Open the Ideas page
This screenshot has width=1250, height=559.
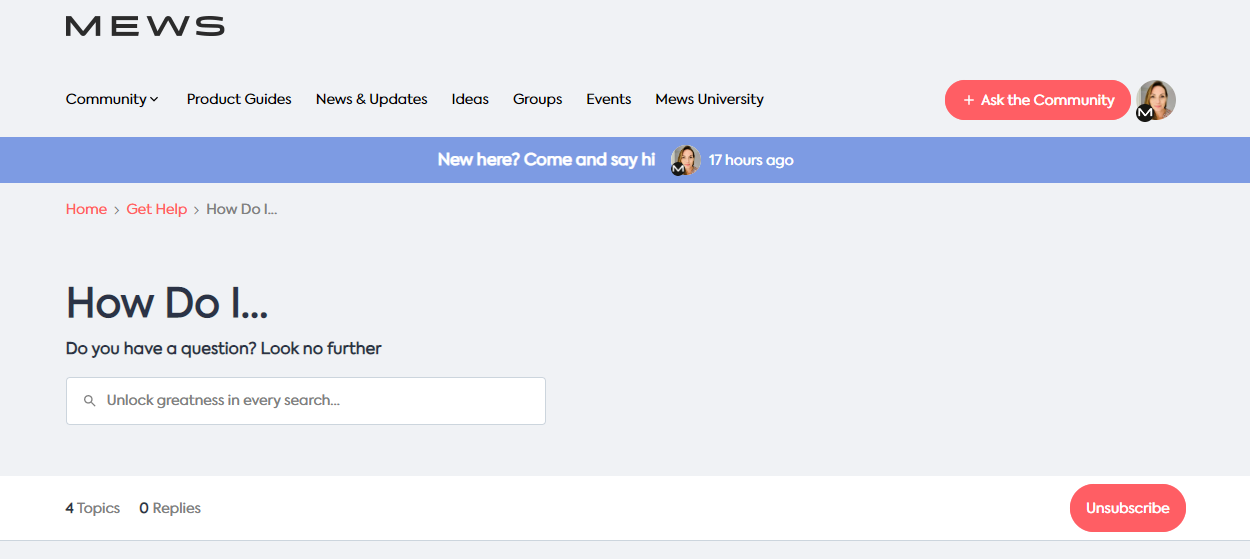click(x=470, y=99)
